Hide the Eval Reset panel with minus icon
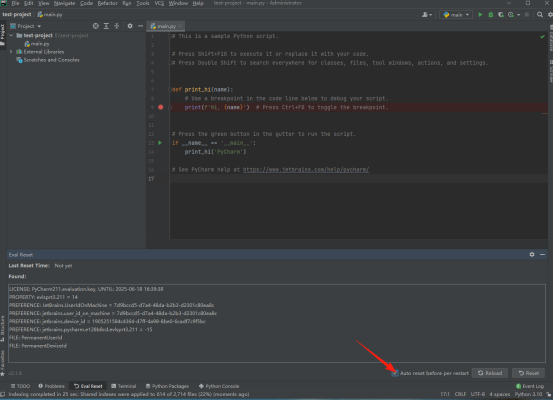This screenshot has height=400, width=554. coord(542,254)
